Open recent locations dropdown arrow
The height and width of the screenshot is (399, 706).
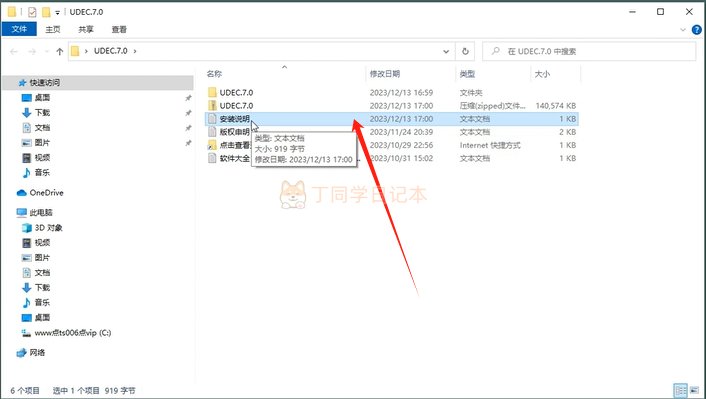(47, 52)
